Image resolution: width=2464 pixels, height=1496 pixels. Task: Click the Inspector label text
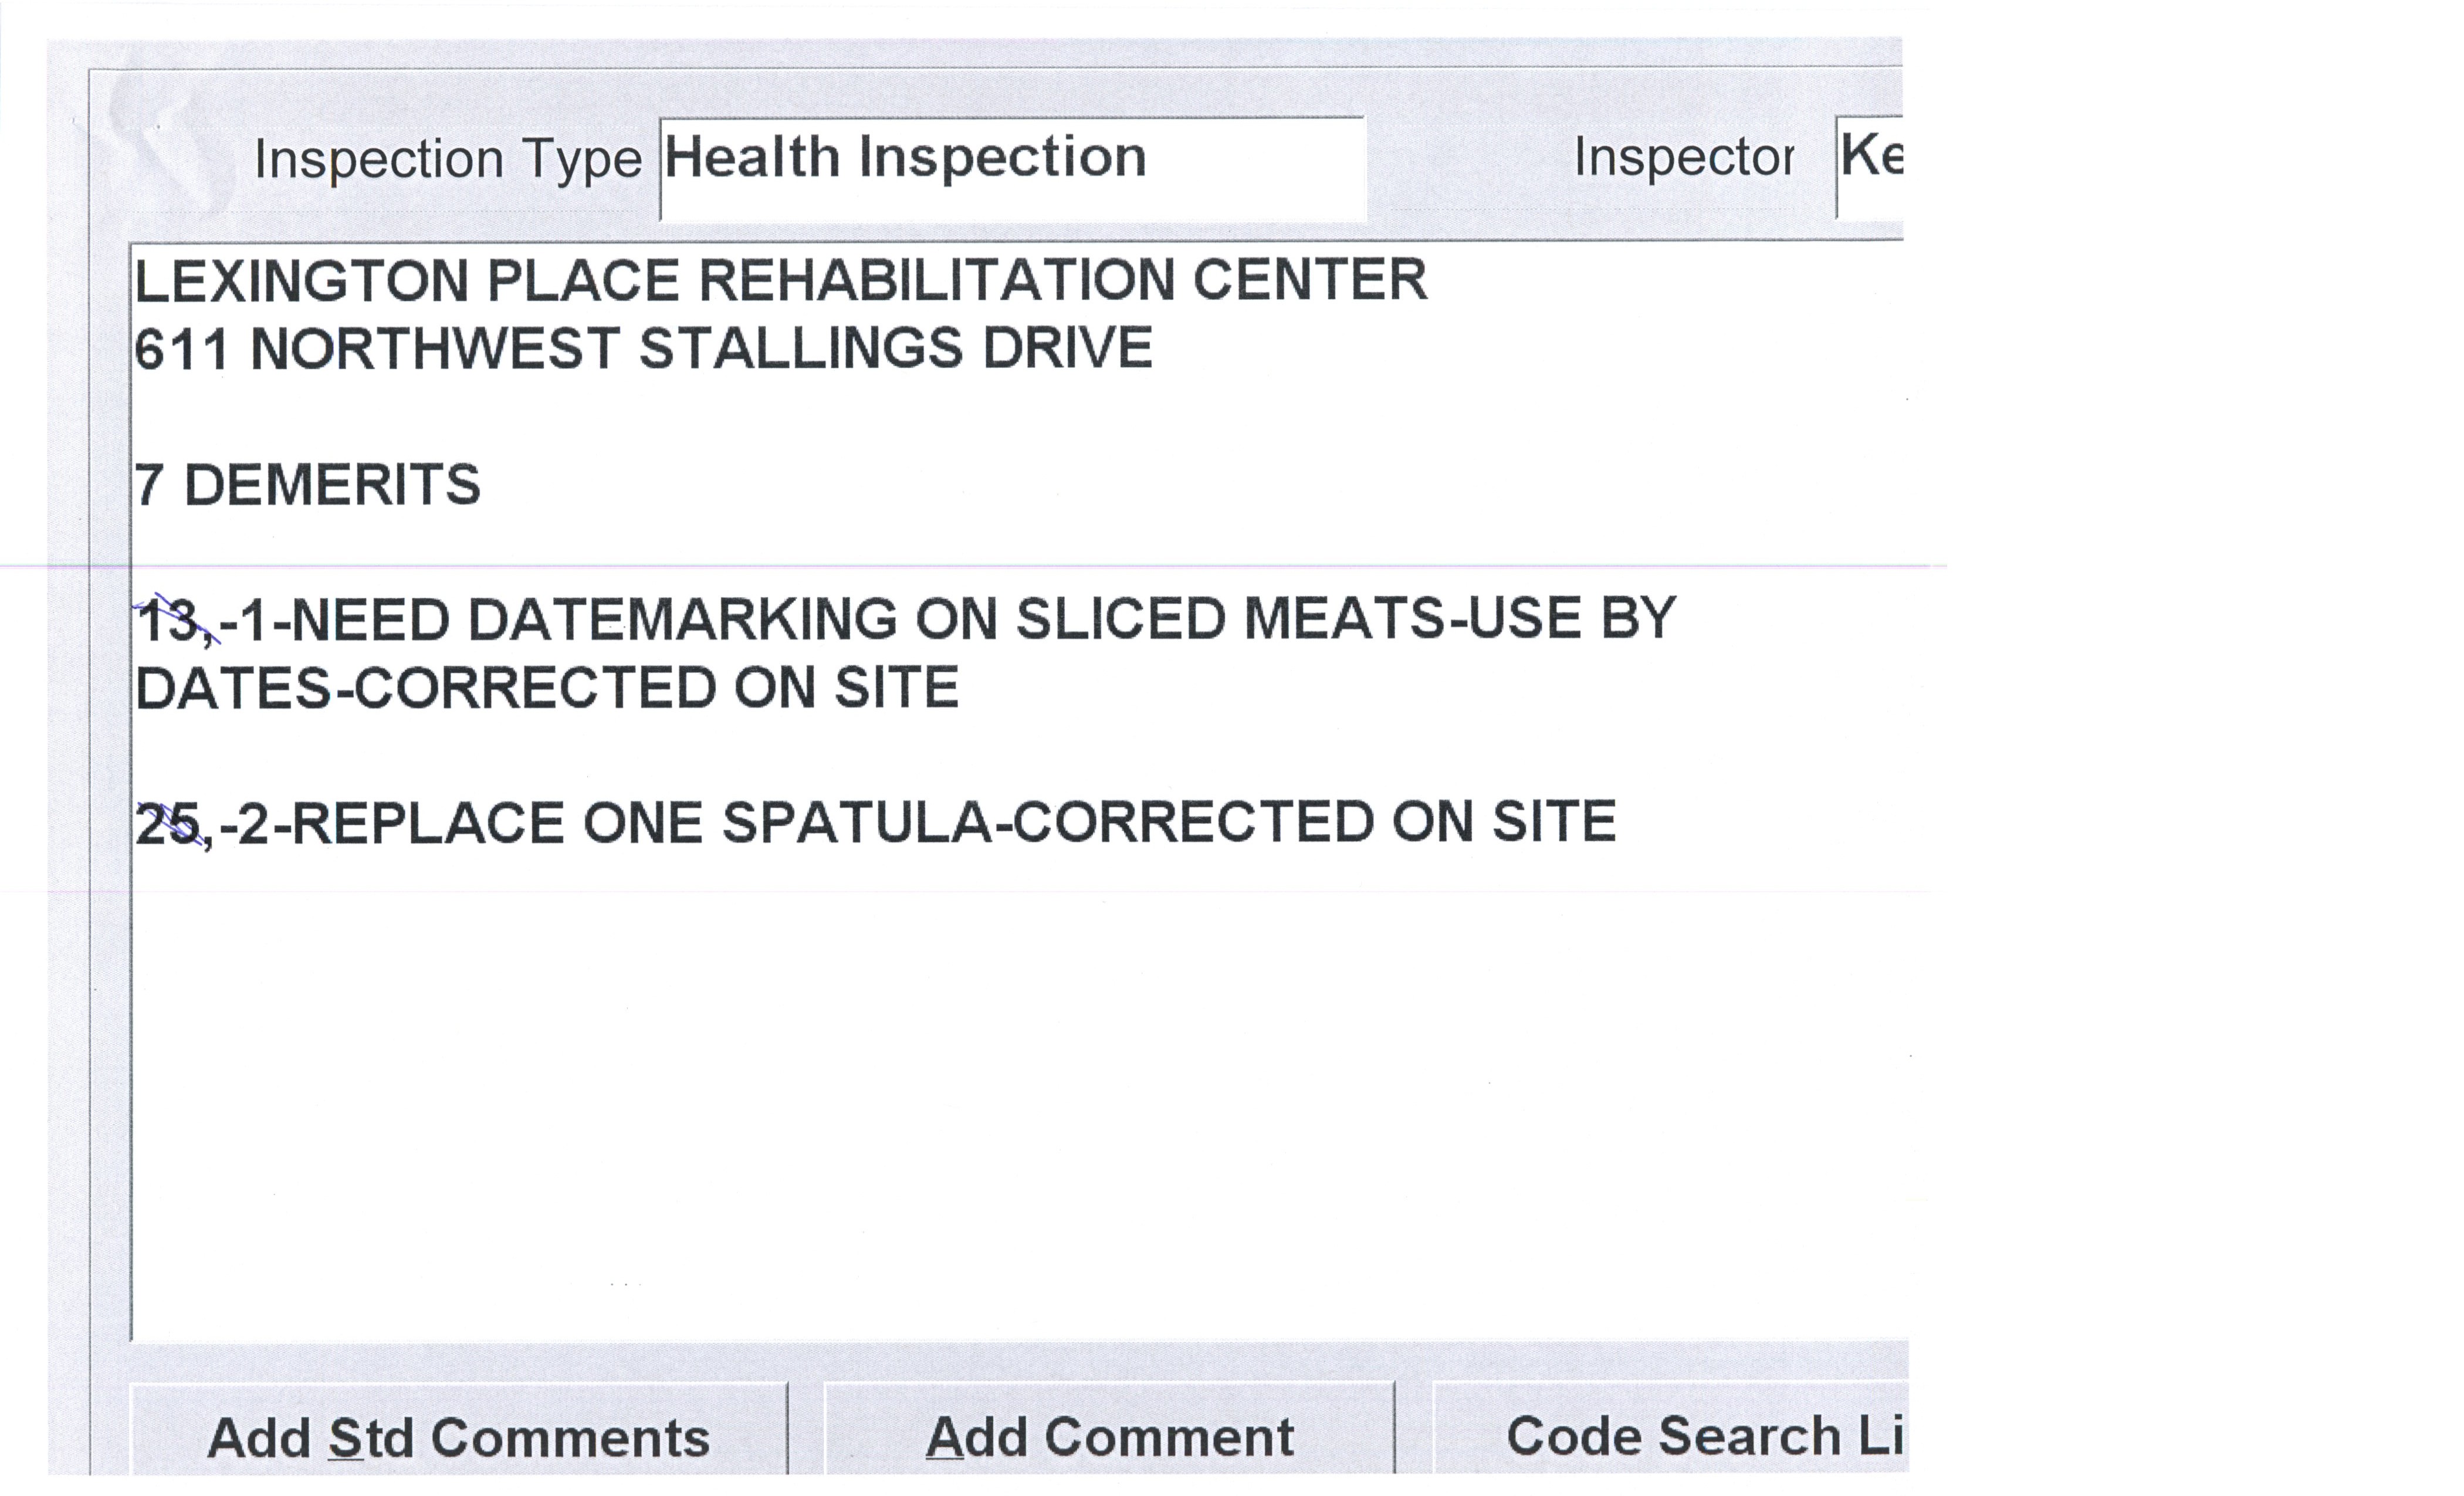pyautogui.click(x=1683, y=158)
